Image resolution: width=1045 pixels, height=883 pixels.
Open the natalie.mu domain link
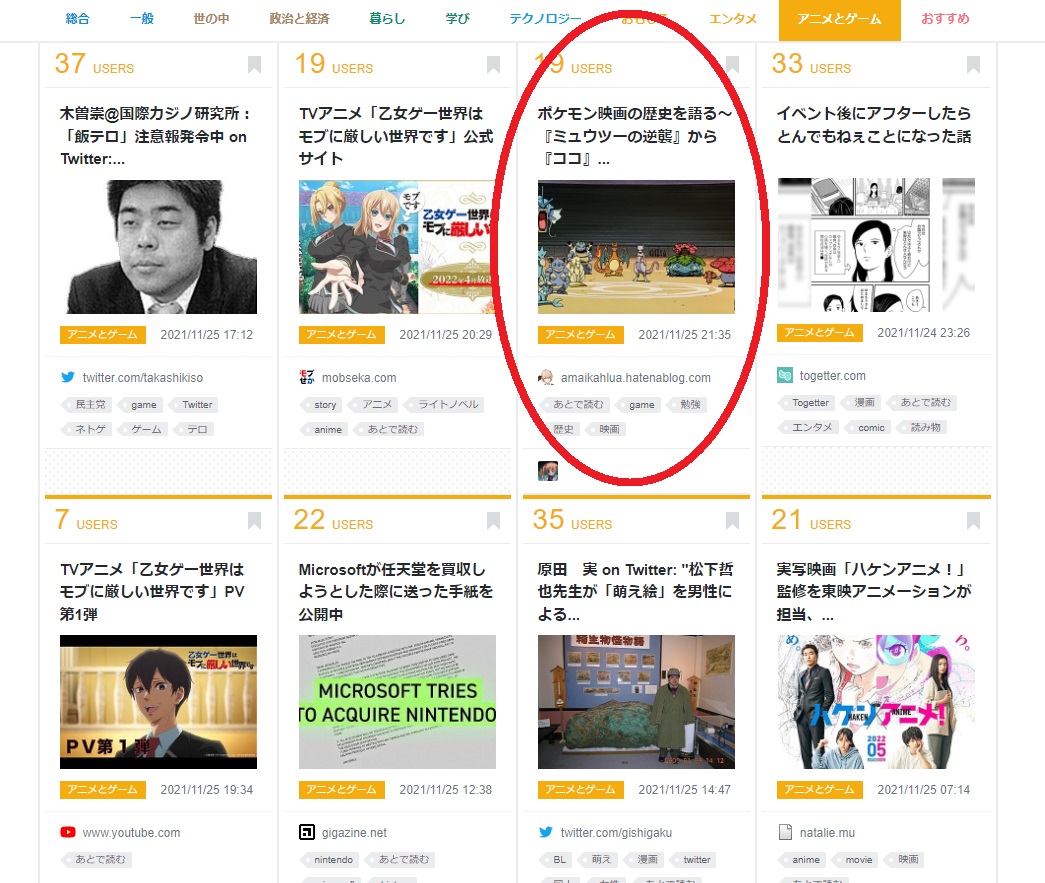[827, 833]
